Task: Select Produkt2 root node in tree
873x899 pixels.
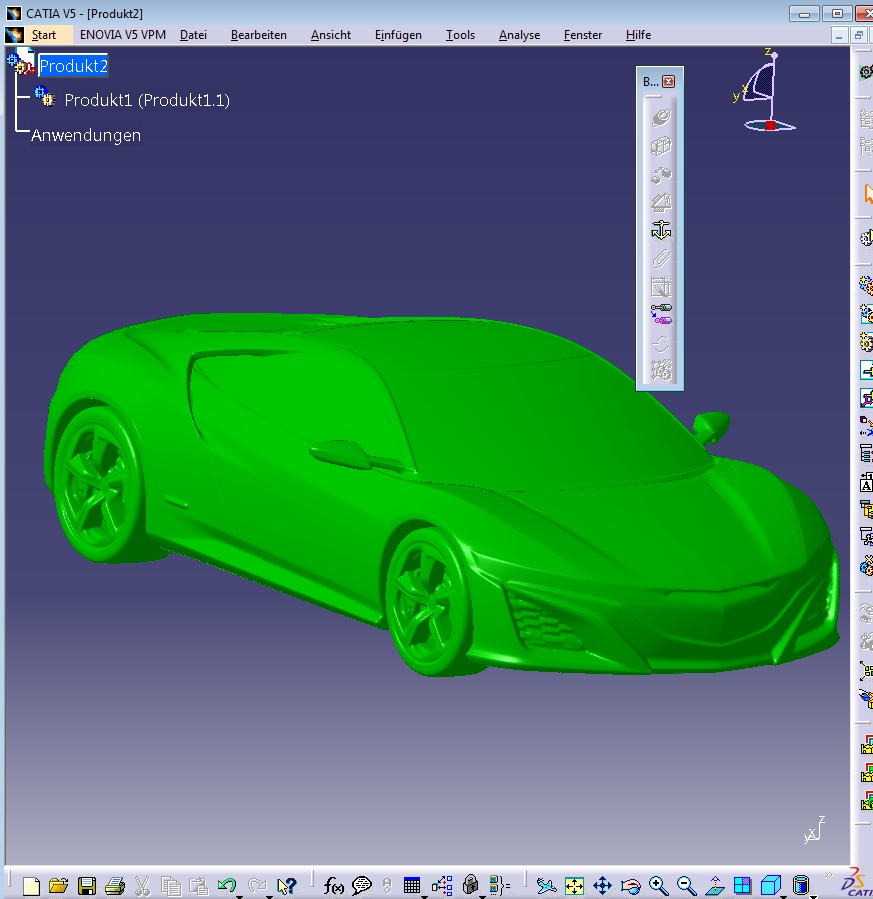Action: click(x=73, y=66)
